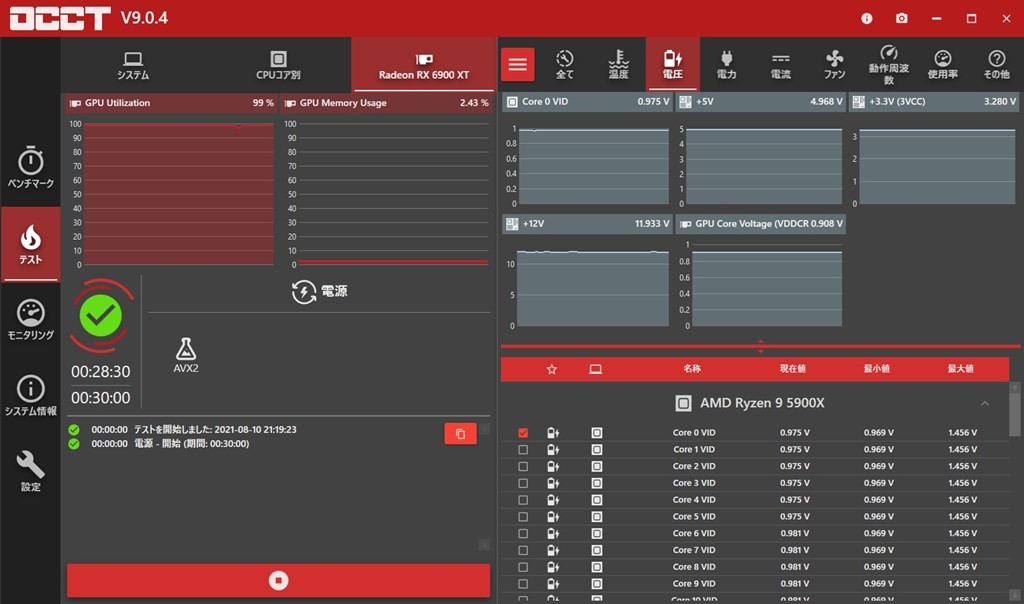Uncheck the Core 0 VID checkbox
This screenshot has height=604, width=1024.
click(x=523, y=433)
